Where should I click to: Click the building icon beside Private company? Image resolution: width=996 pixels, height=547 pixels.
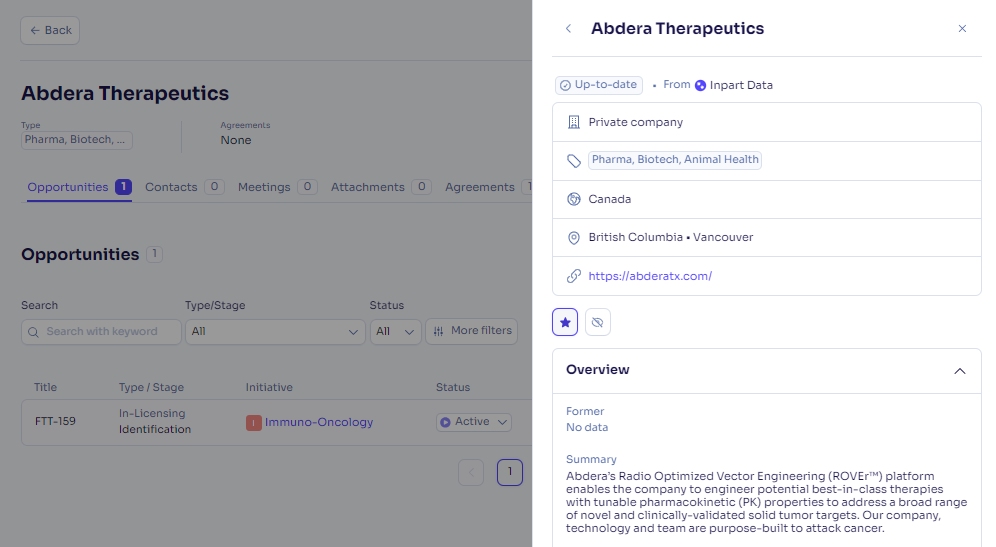(574, 122)
